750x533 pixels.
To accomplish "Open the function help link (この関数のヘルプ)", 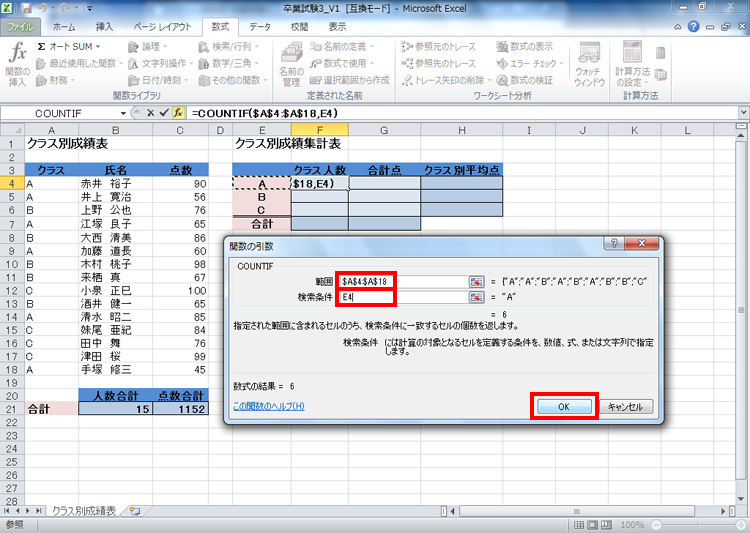I will [x=268, y=407].
